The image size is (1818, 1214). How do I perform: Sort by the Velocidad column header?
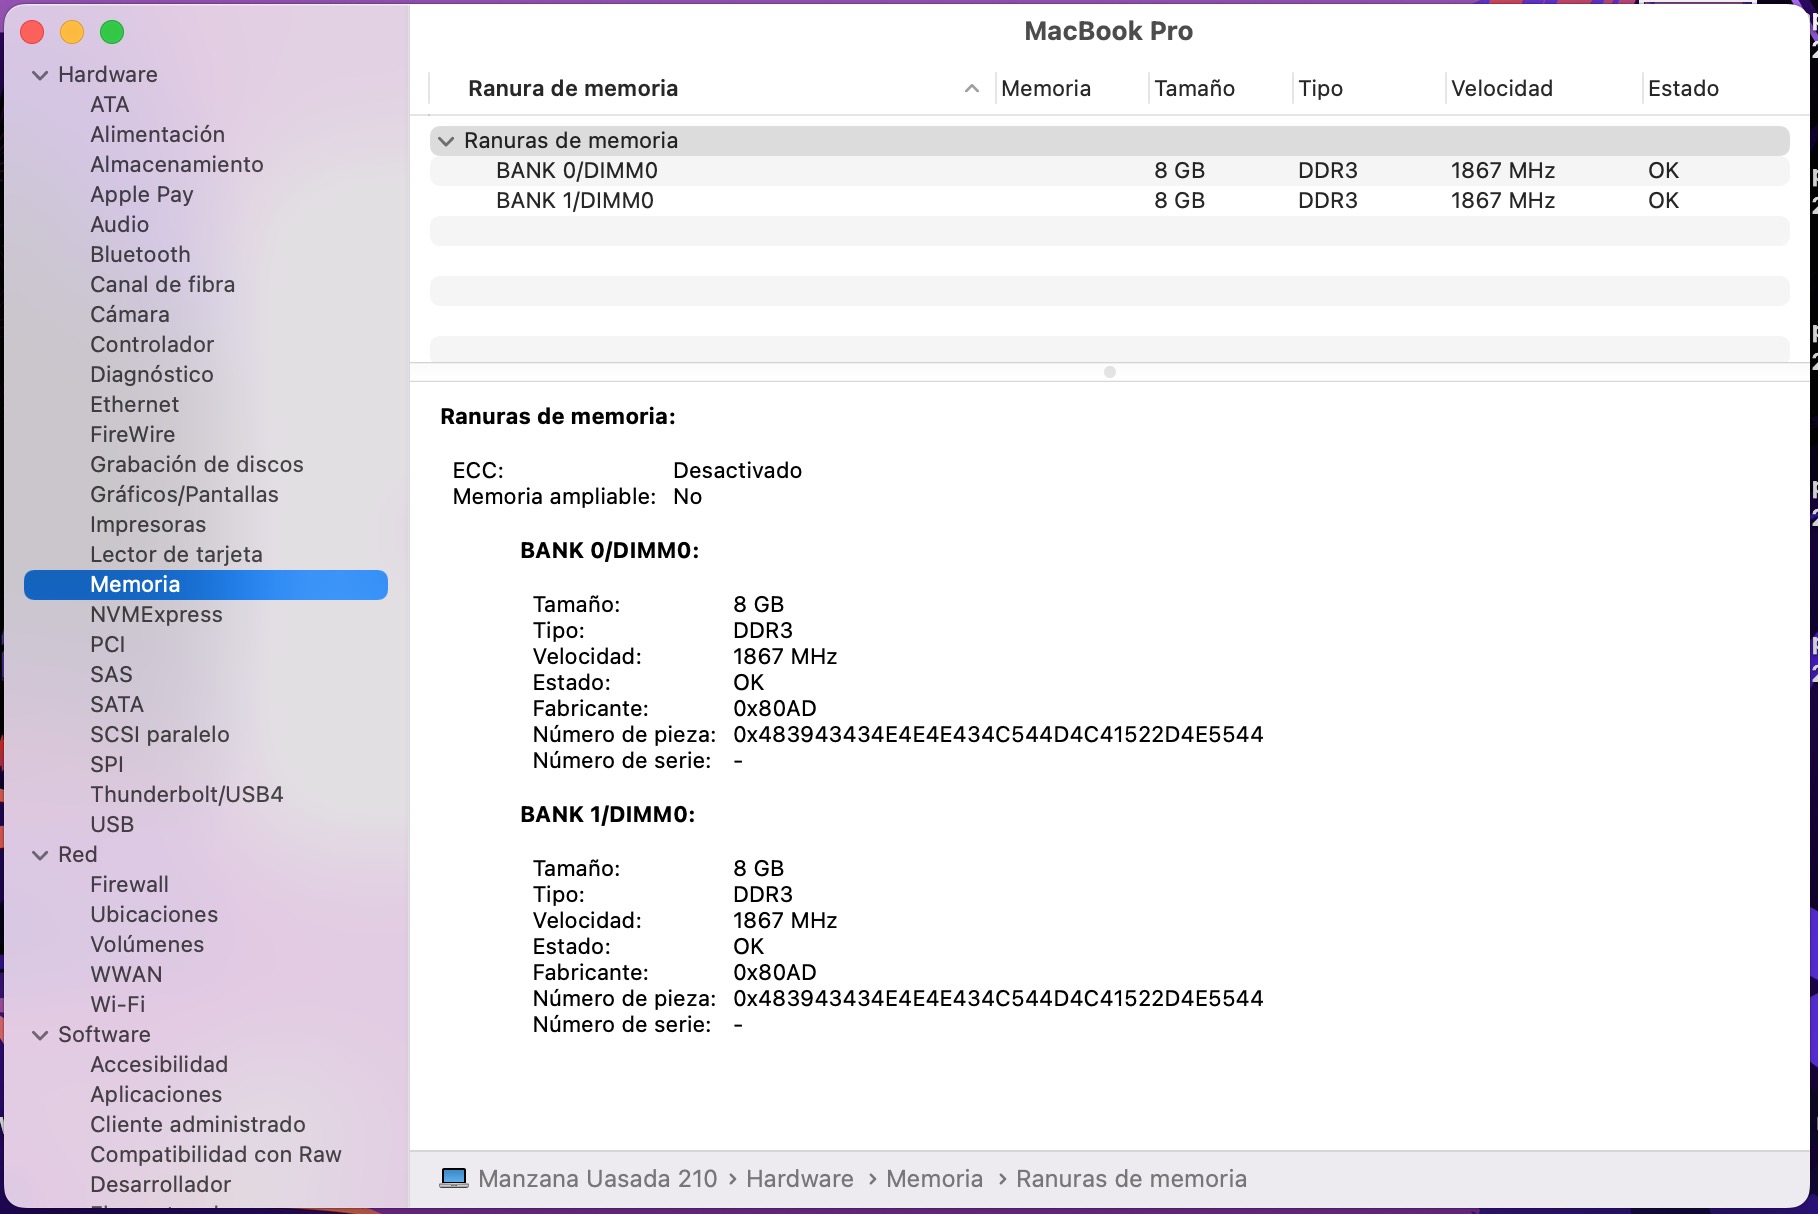[1501, 89]
